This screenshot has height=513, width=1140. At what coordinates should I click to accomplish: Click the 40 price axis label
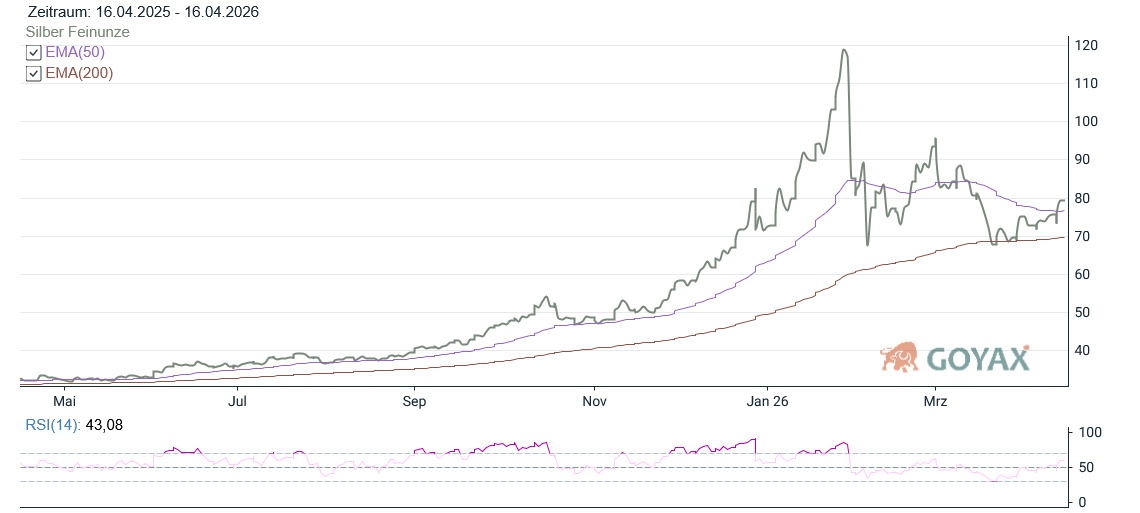pyautogui.click(x=1085, y=350)
